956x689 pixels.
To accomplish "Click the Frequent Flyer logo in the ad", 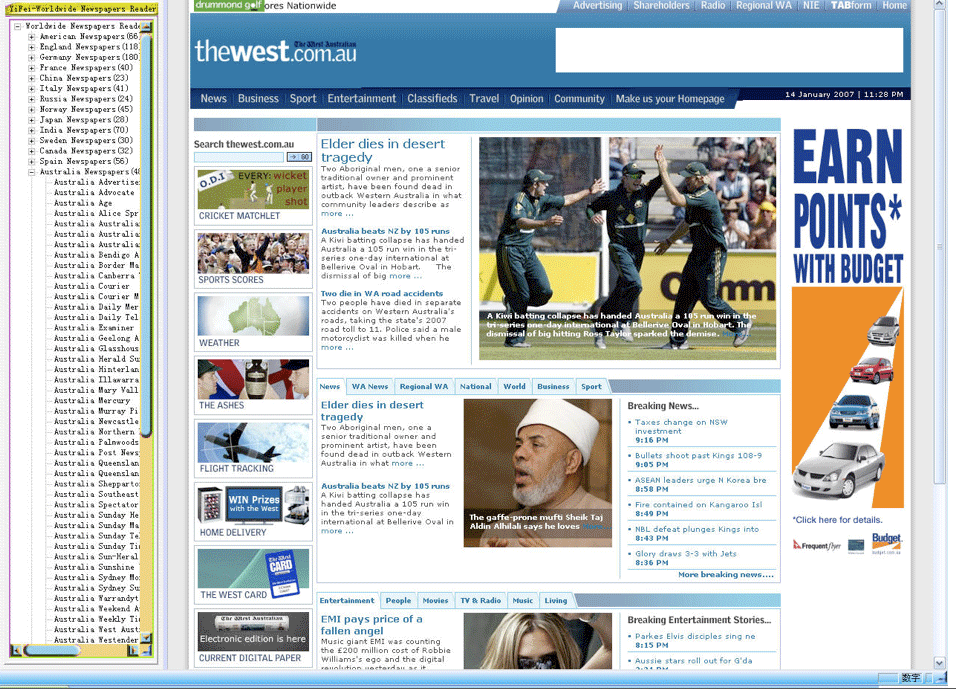I will [817, 545].
